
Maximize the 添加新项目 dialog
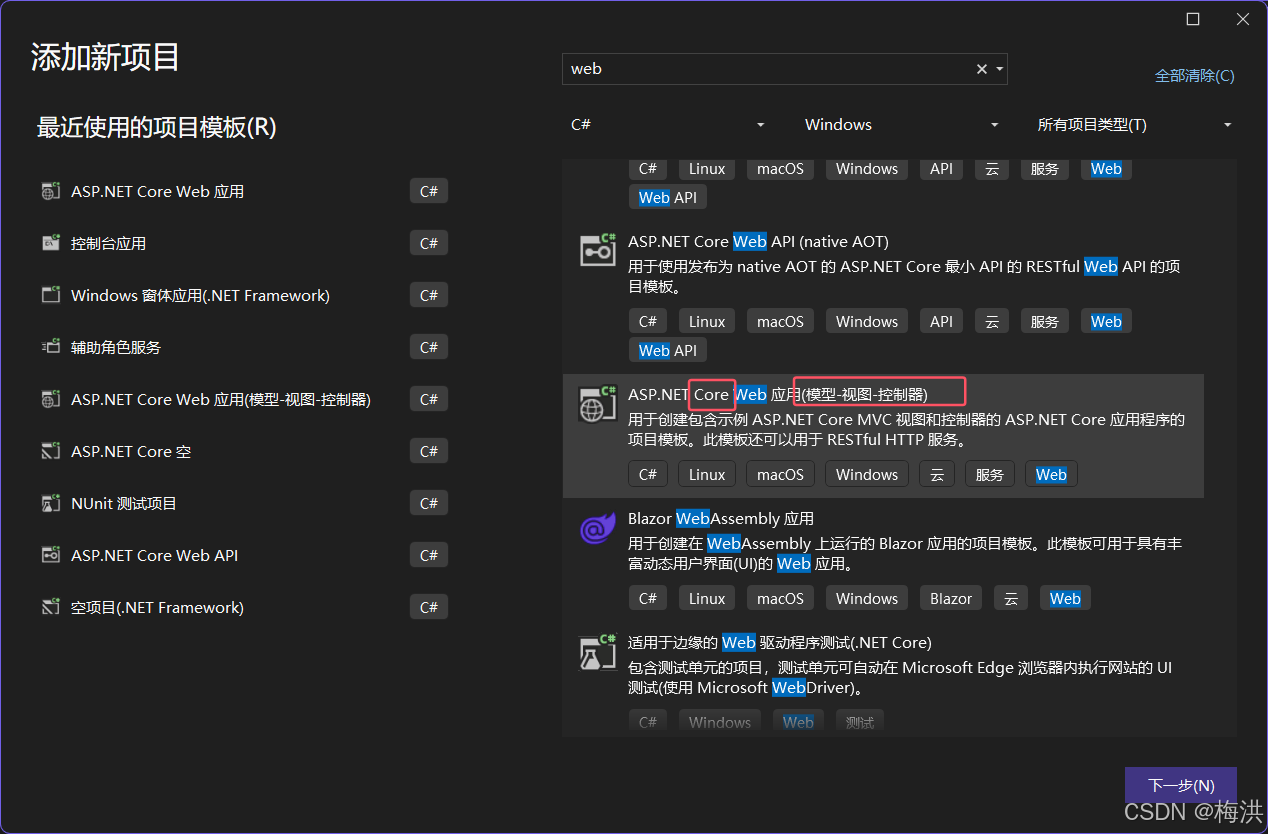pos(1193,19)
